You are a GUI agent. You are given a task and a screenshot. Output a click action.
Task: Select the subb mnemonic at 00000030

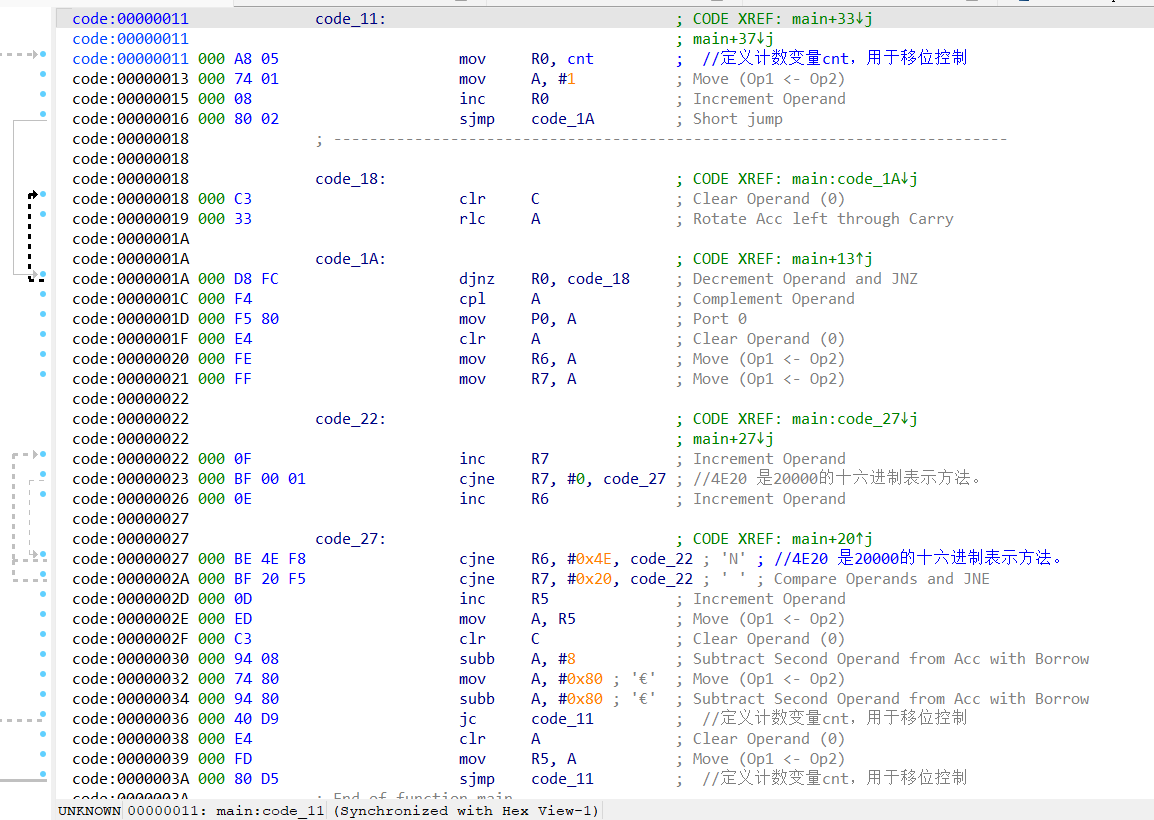point(477,659)
